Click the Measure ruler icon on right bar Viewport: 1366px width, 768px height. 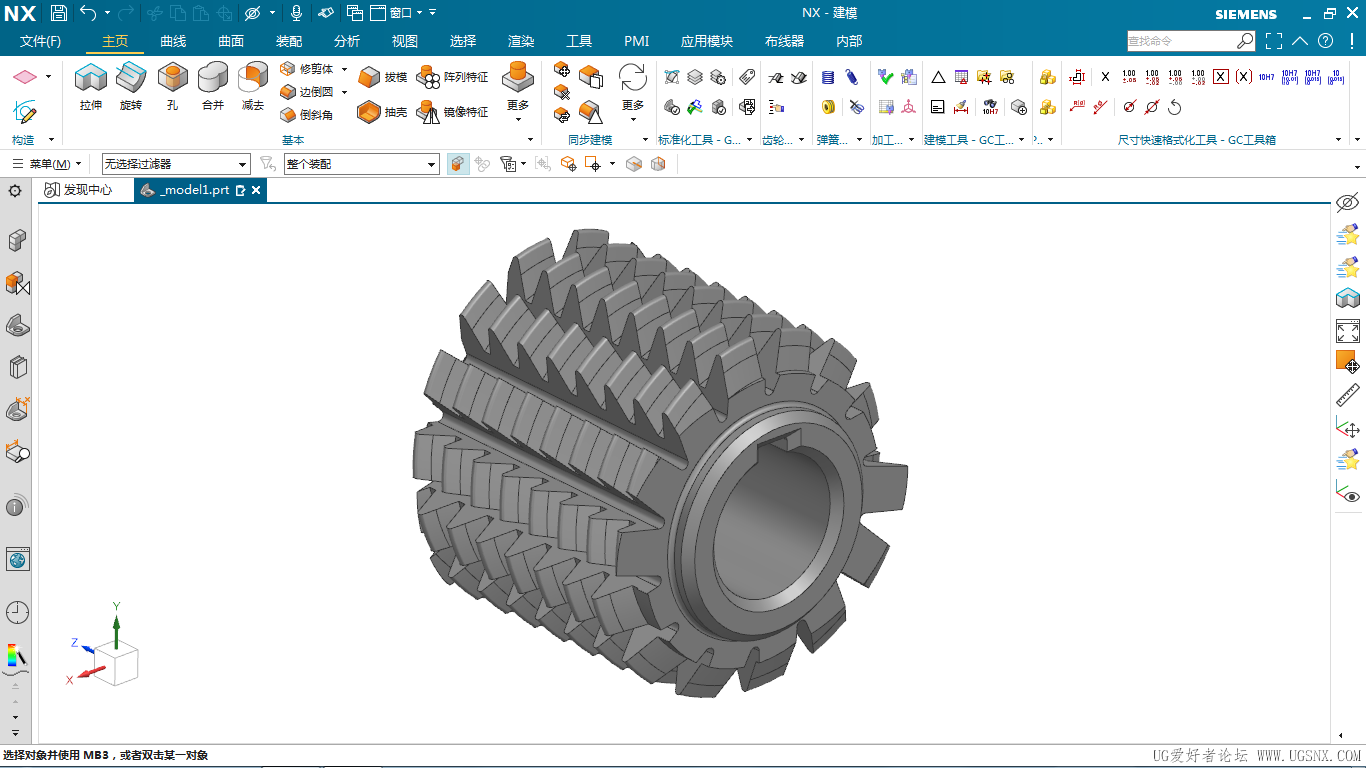(1348, 394)
